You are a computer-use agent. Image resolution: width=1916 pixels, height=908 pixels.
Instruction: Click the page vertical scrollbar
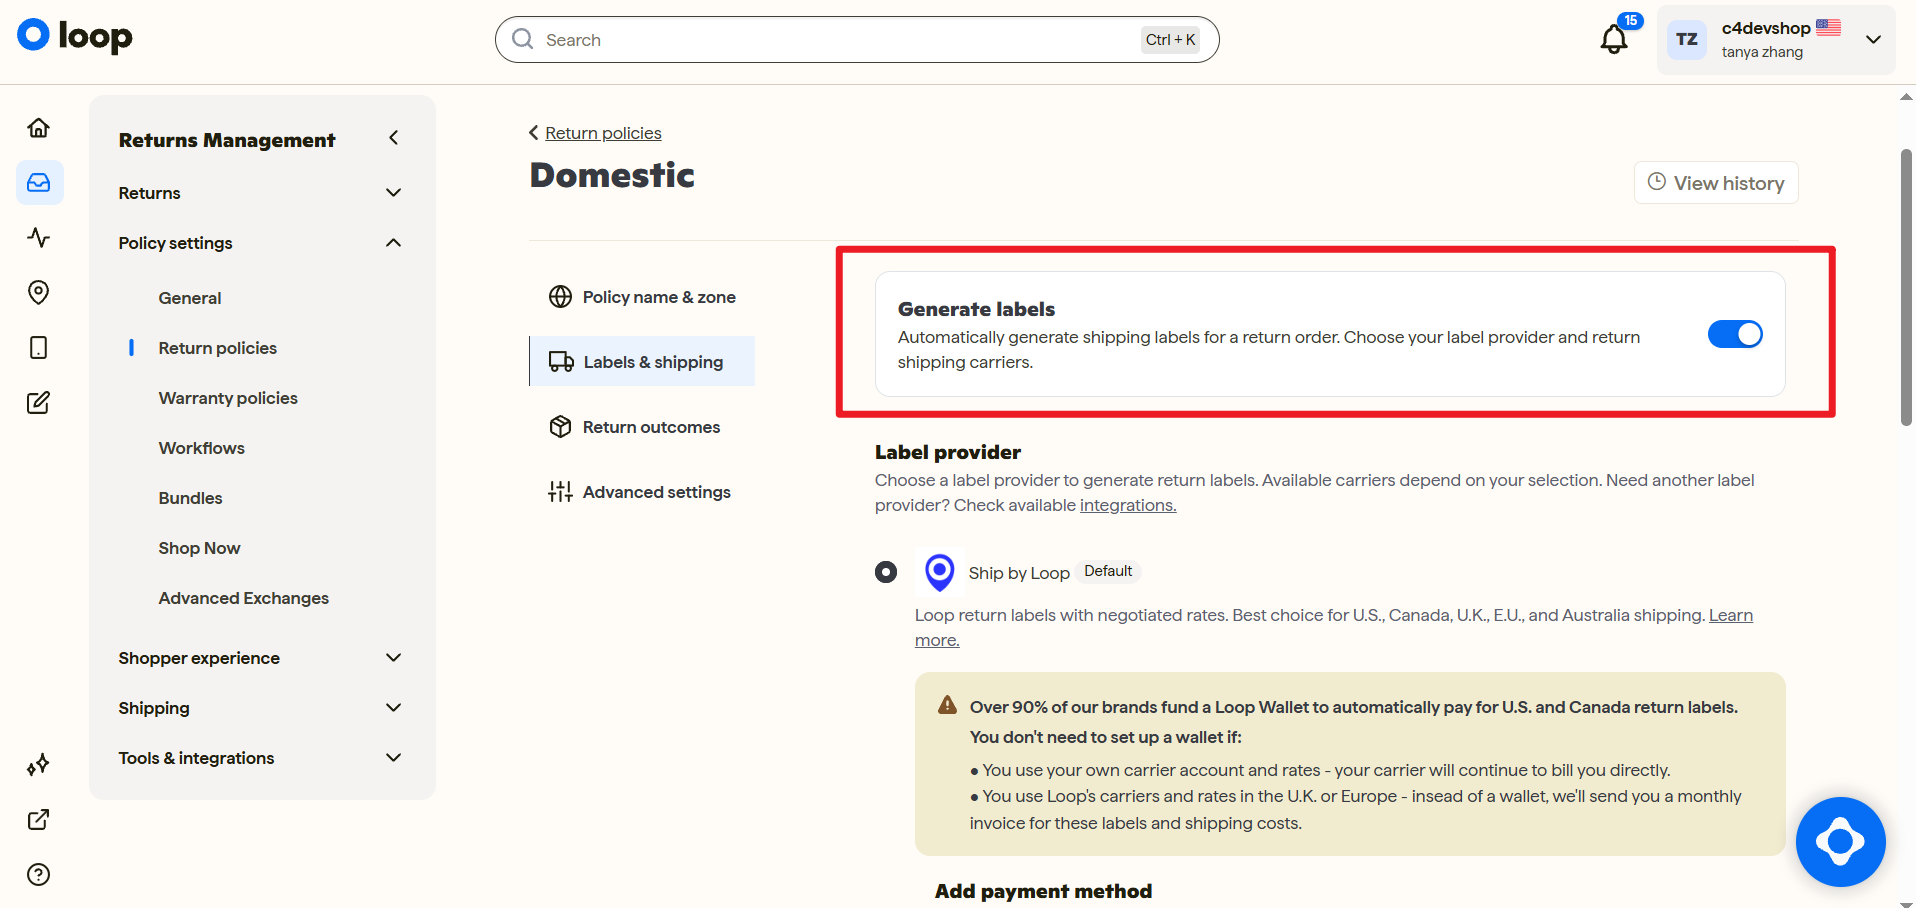[1906, 288]
